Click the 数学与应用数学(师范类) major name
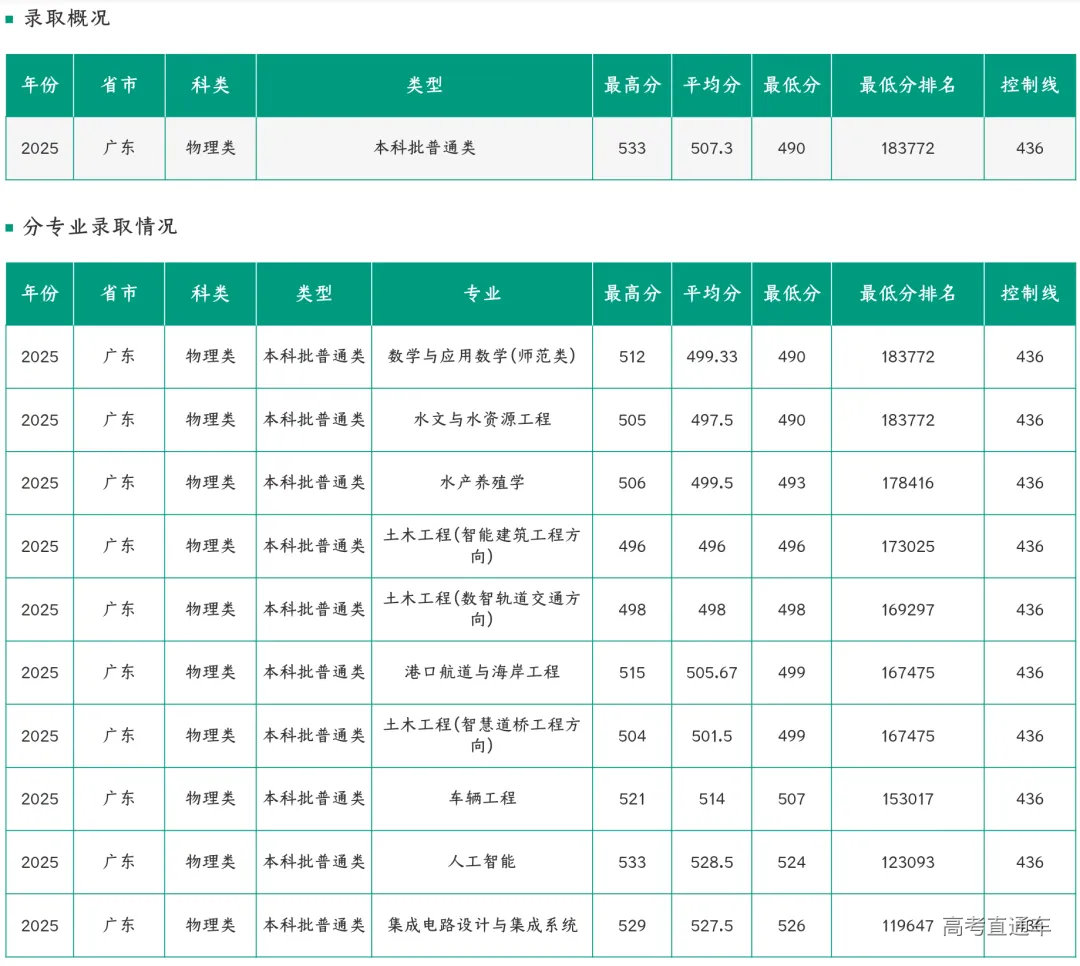Screen dimensions: 1080x966 click(481, 357)
